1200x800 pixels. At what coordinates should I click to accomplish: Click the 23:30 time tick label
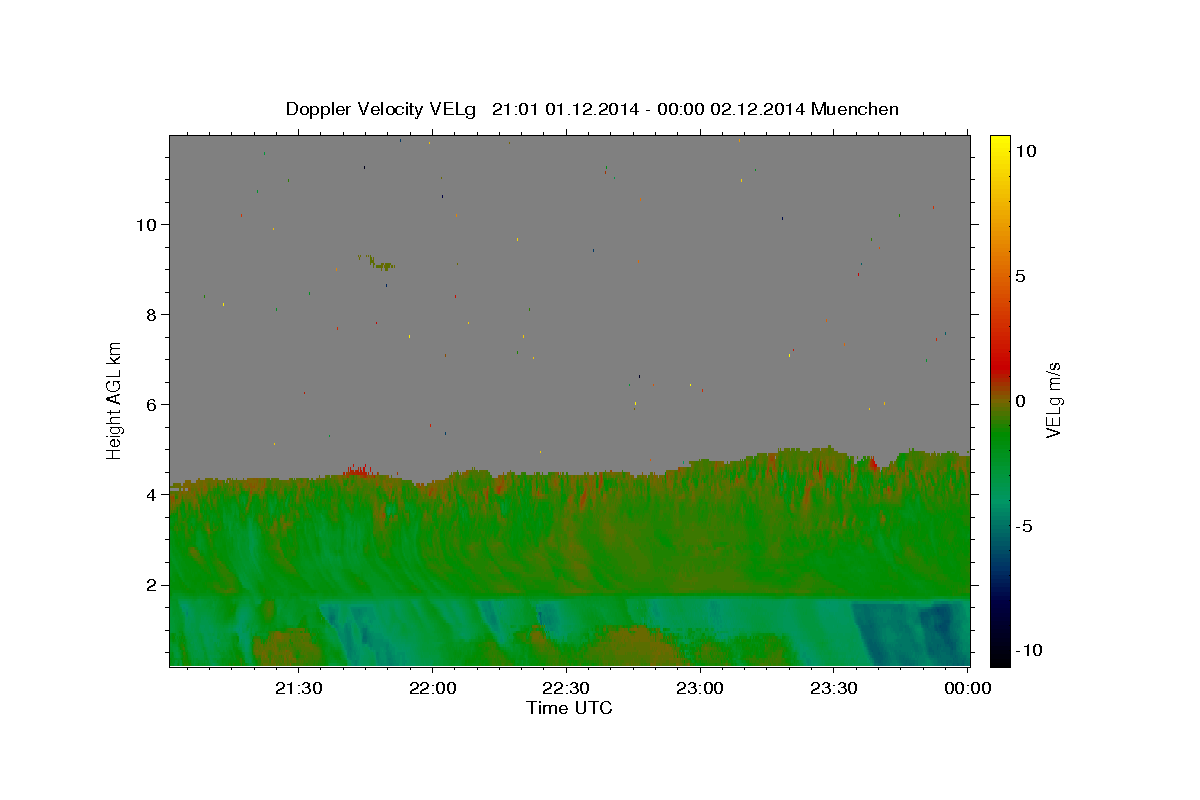pos(834,688)
